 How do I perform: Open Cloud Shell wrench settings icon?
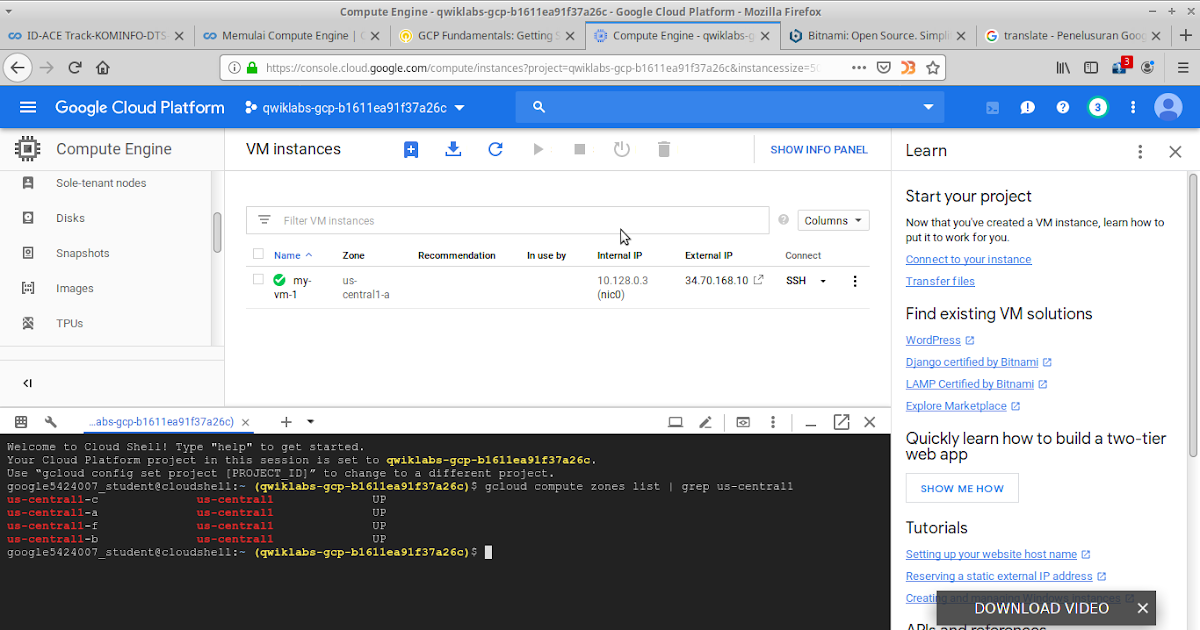[51, 422]
